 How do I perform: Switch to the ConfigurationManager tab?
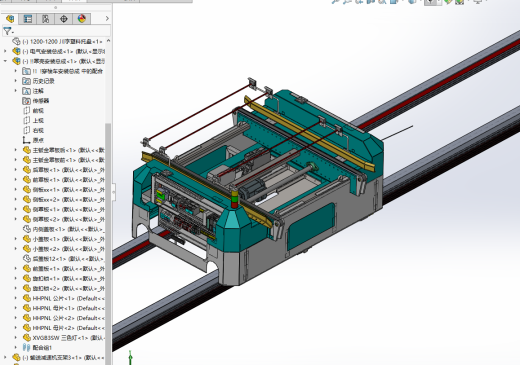[46, 19]
